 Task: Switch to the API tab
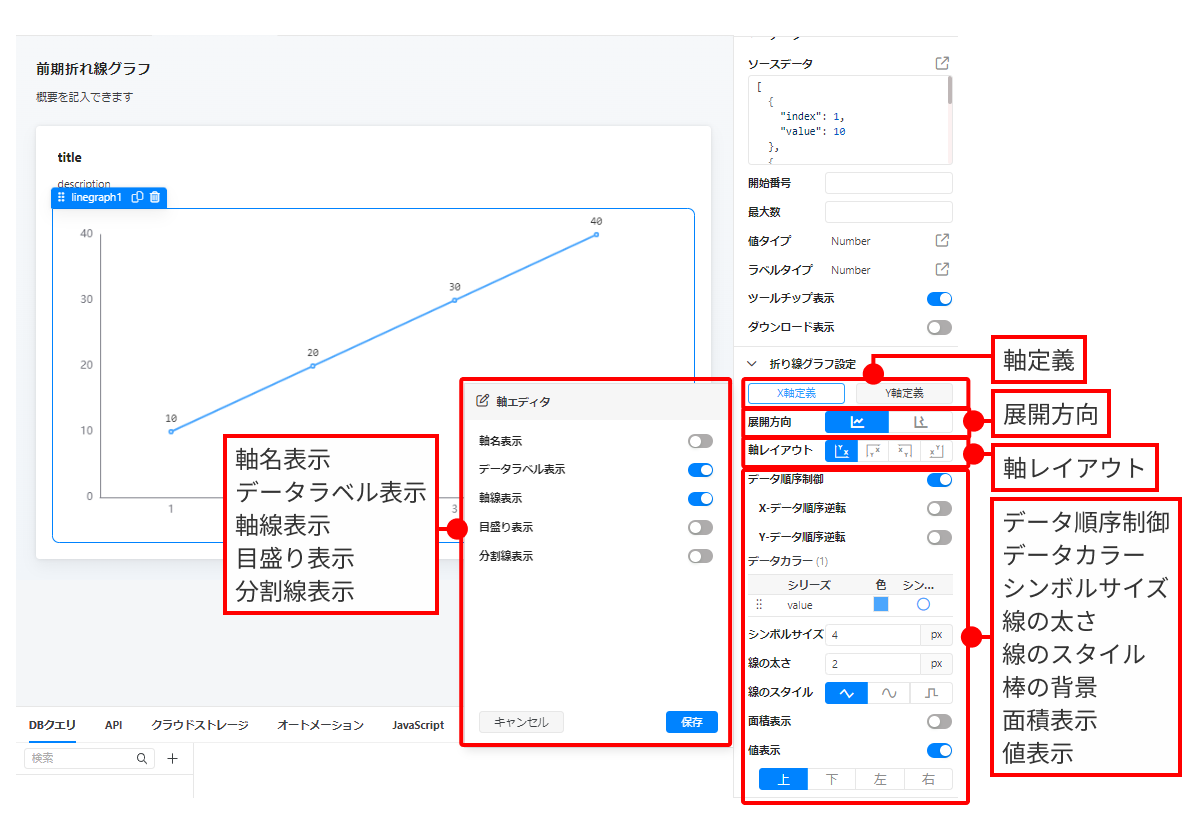point(113,725)
